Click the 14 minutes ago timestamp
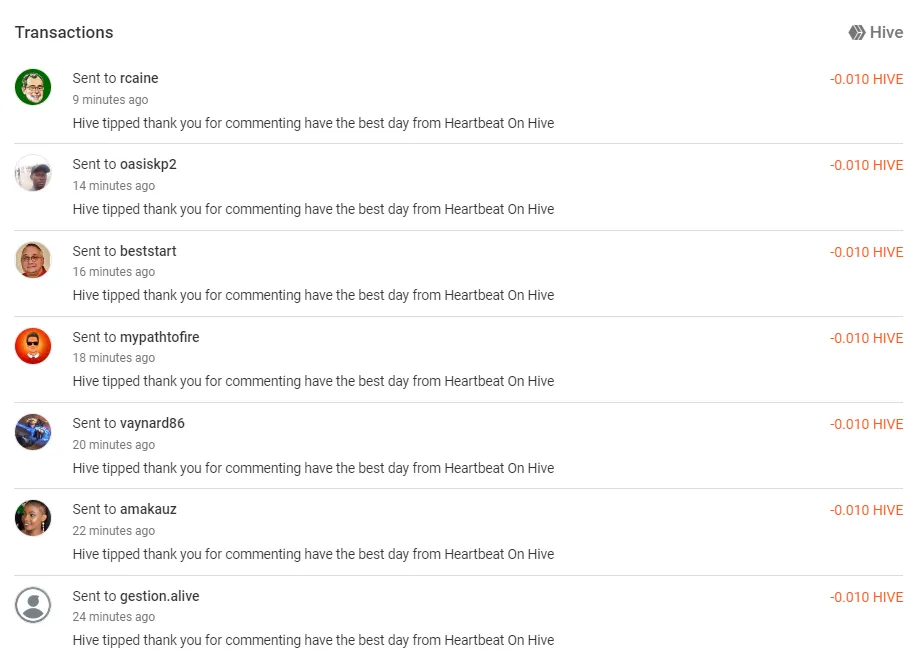The height and width of the screenshot is (657, 904). coord(114,186)
